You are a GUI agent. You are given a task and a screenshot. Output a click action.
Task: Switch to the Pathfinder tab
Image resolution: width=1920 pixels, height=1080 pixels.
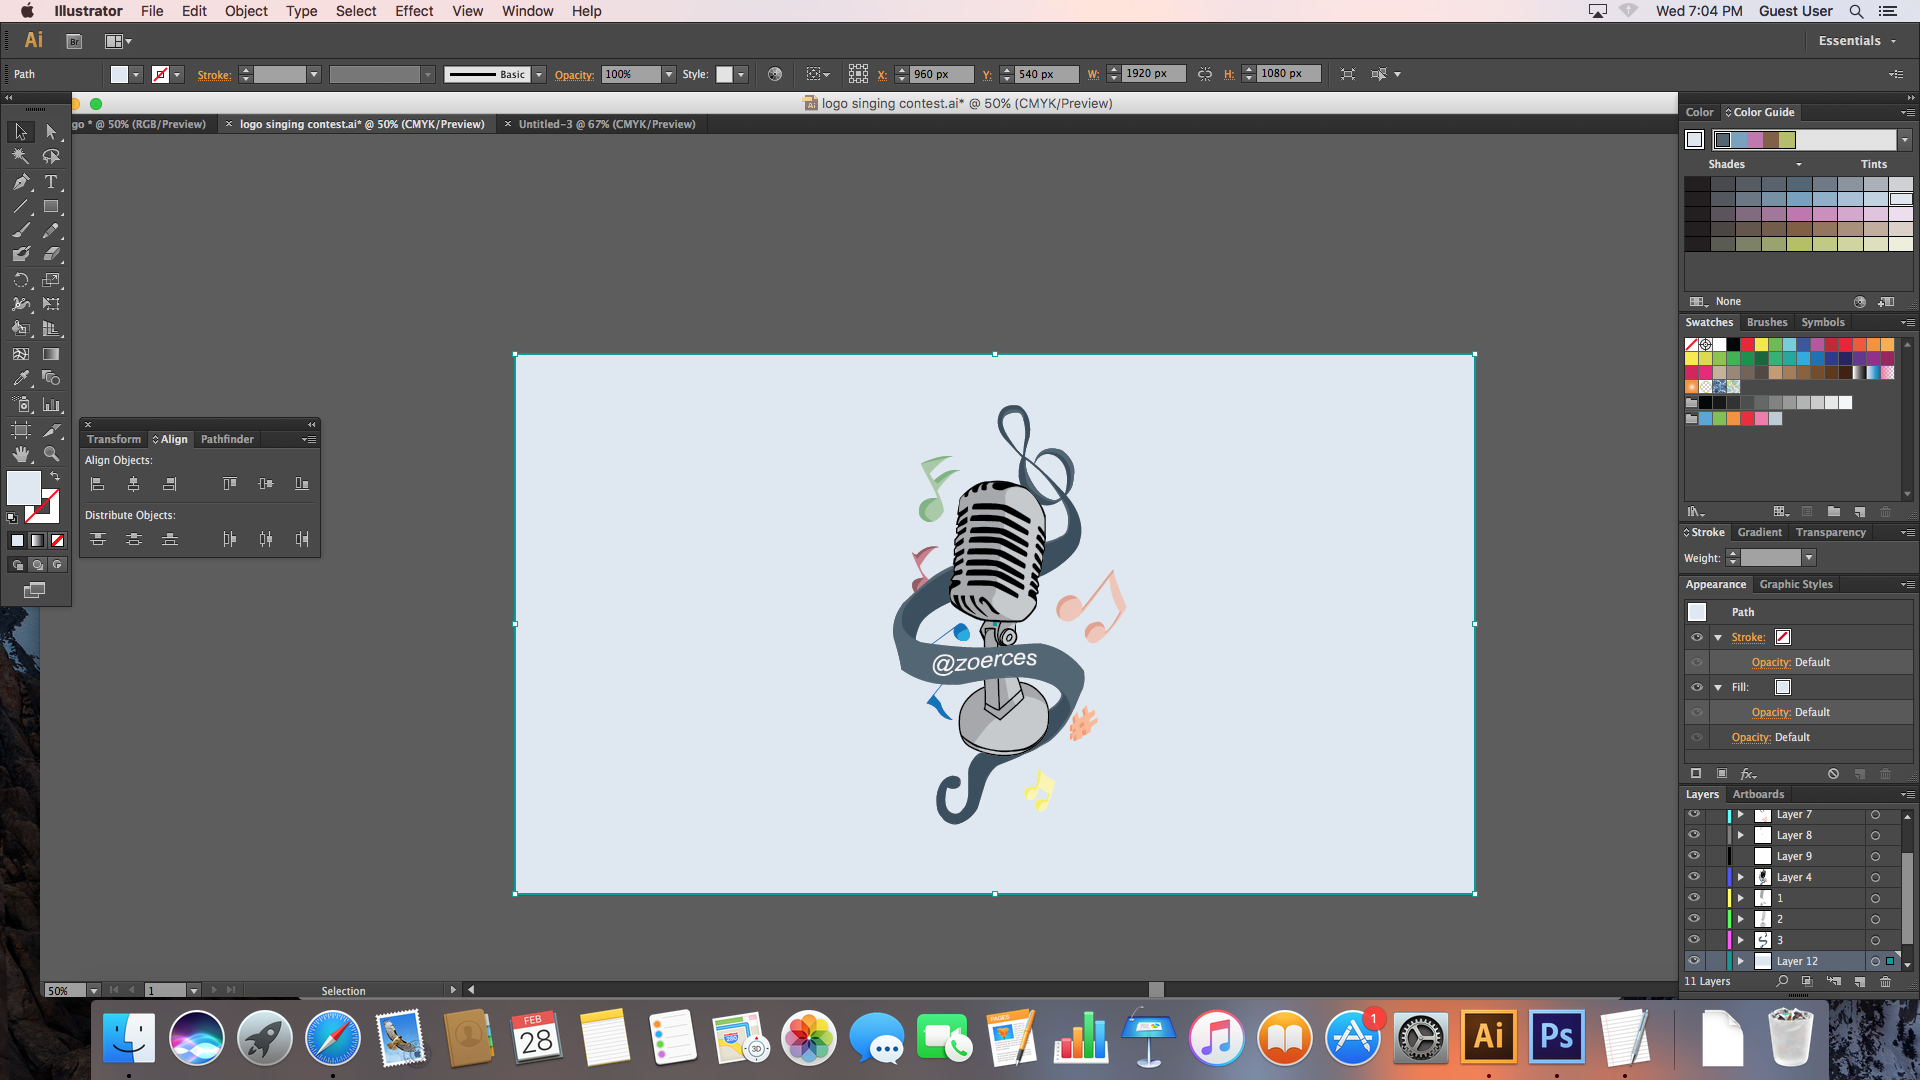227,439
